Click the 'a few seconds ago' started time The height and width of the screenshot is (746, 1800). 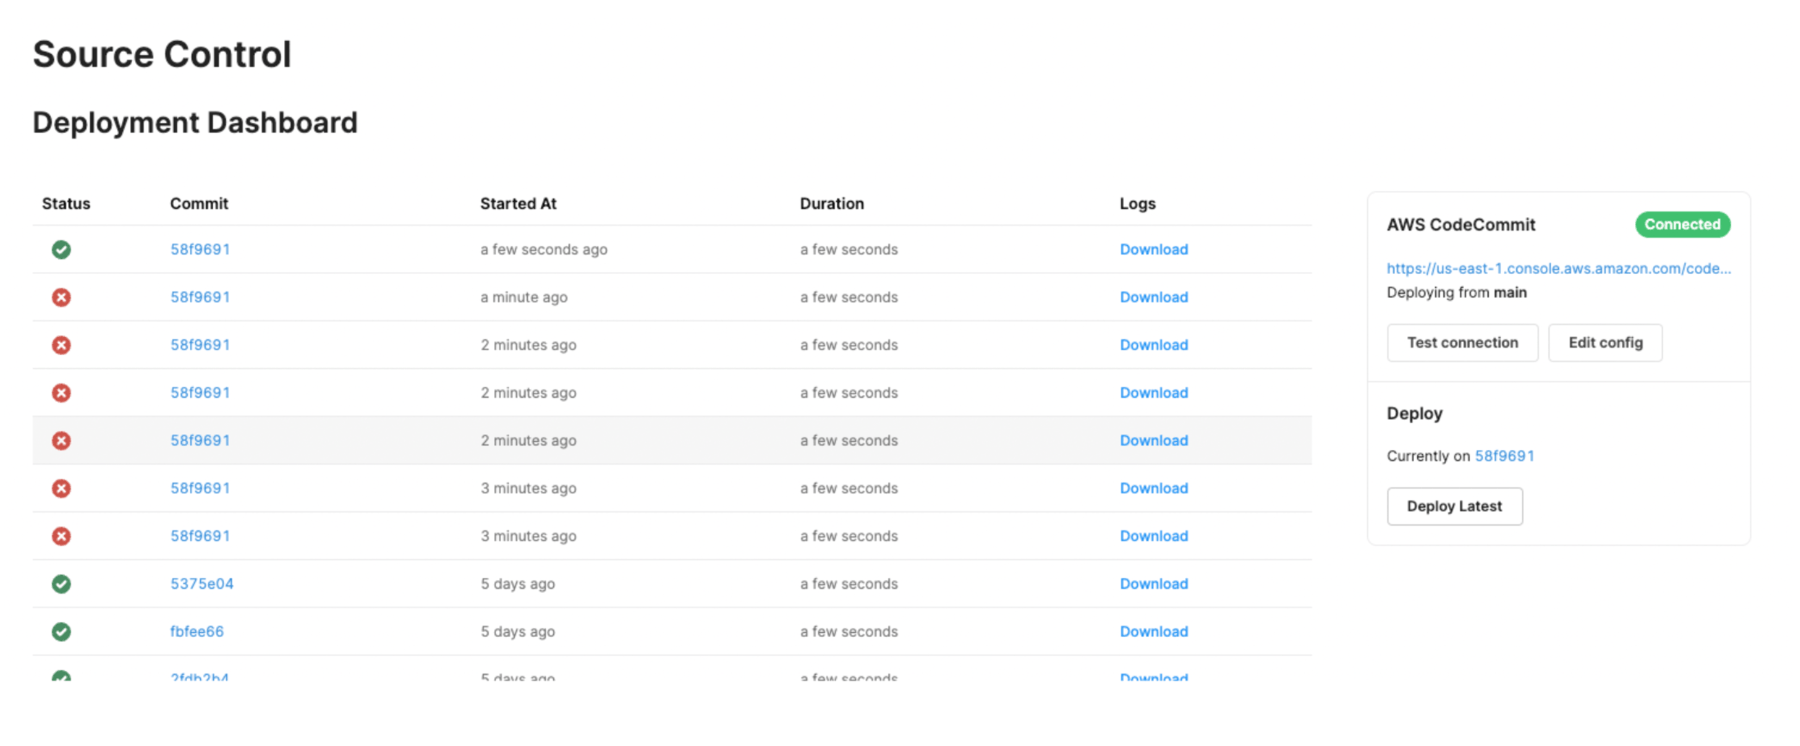pyautogui.click(x=544, y=249)
